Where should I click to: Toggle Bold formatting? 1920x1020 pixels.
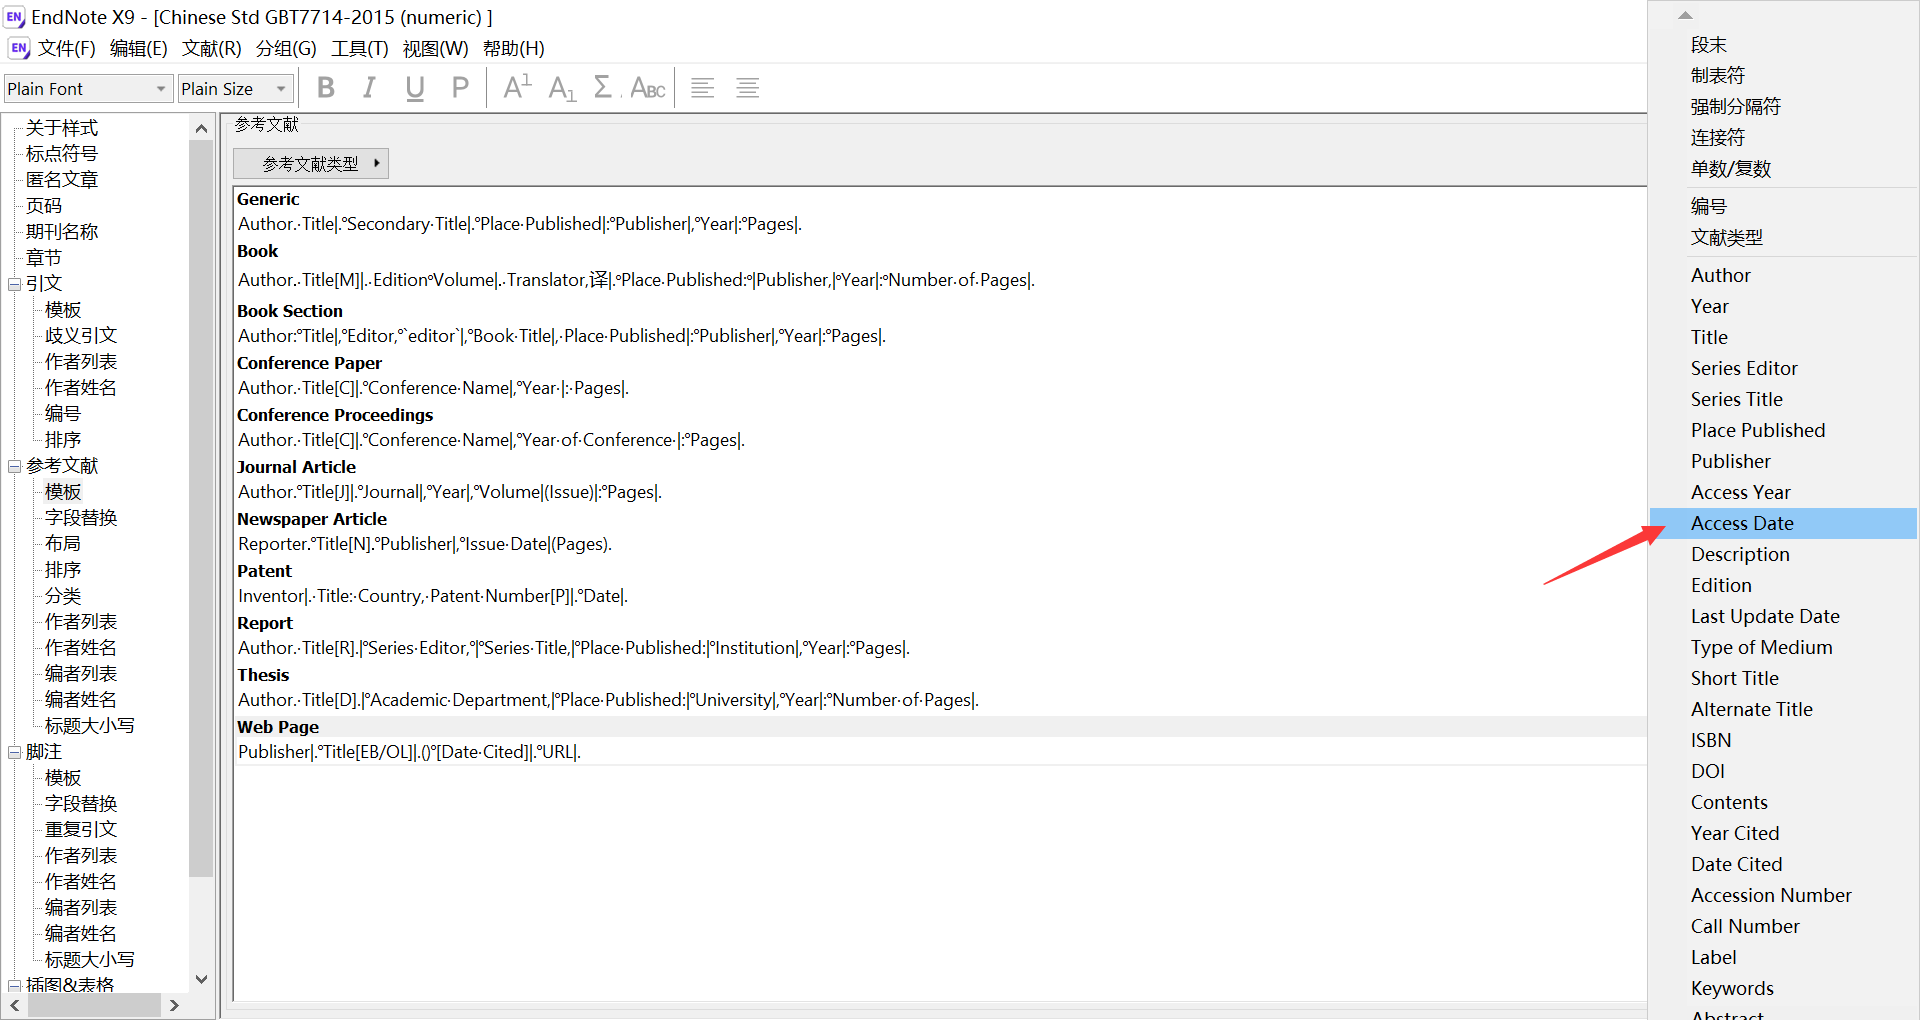[325, 88]
